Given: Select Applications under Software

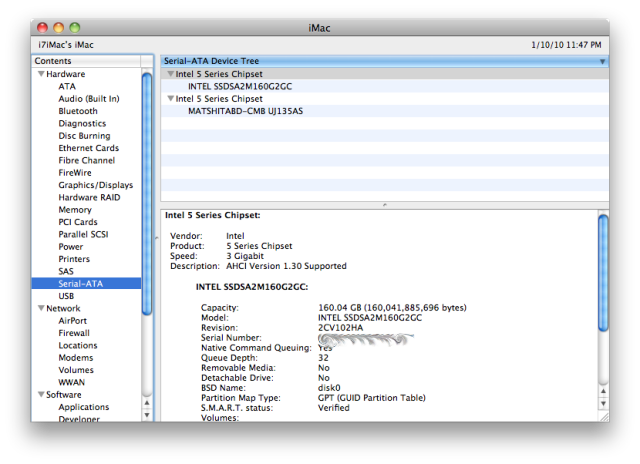Looking at the screenshot, I should (x=84, y=407).
